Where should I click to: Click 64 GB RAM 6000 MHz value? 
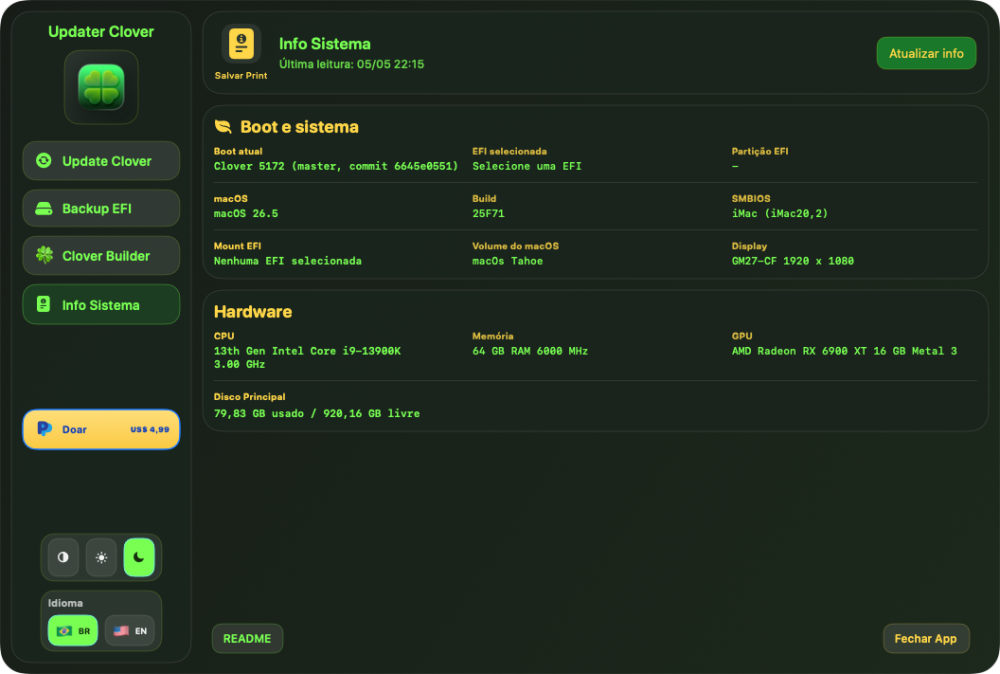point(530,351)
